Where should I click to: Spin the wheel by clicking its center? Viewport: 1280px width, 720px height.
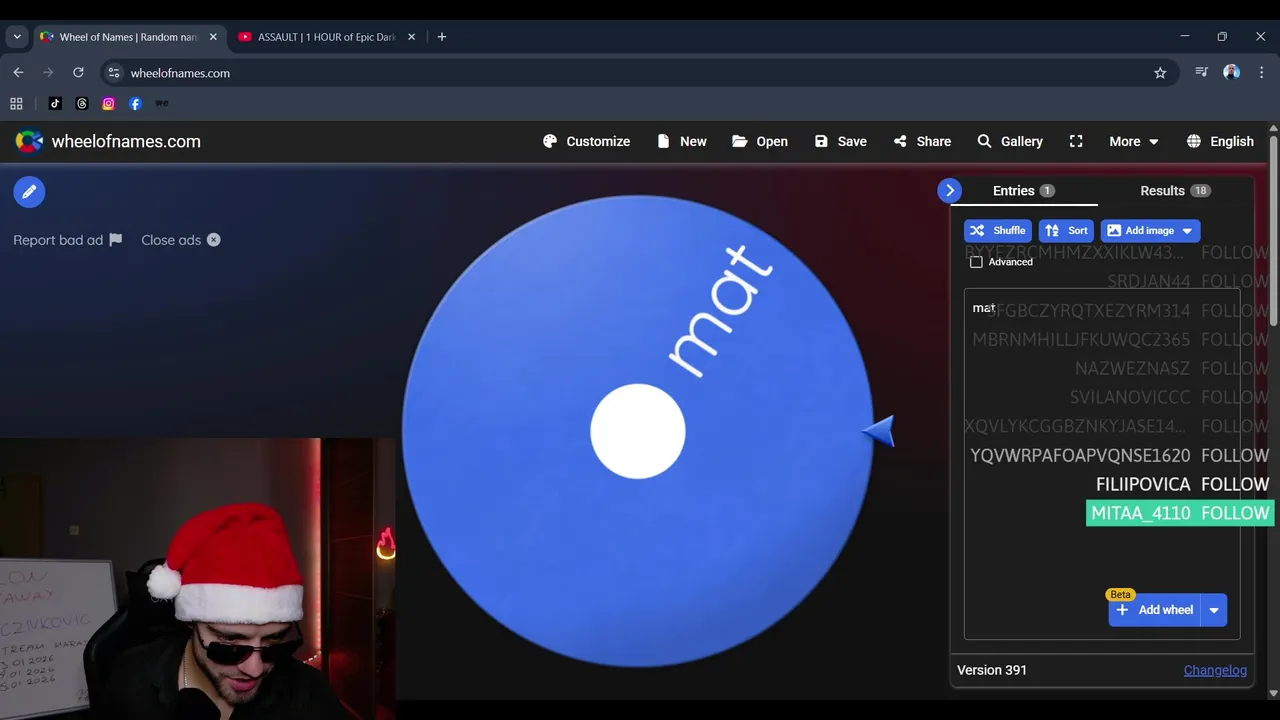tap(638, 432)
